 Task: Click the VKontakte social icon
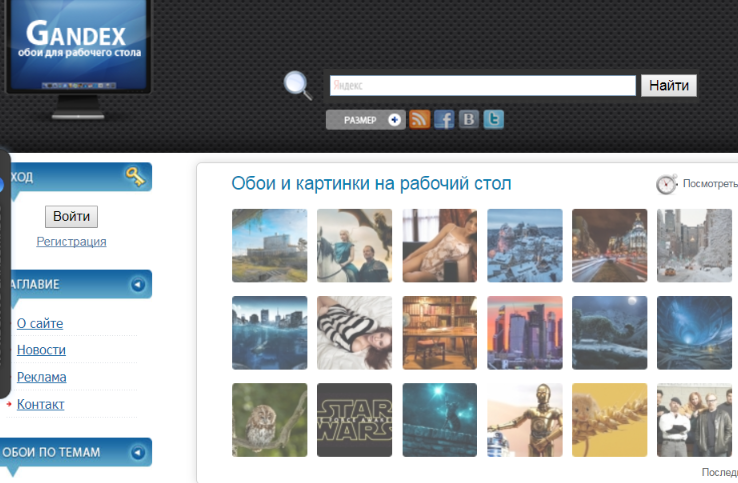click(x=469, y=120)
